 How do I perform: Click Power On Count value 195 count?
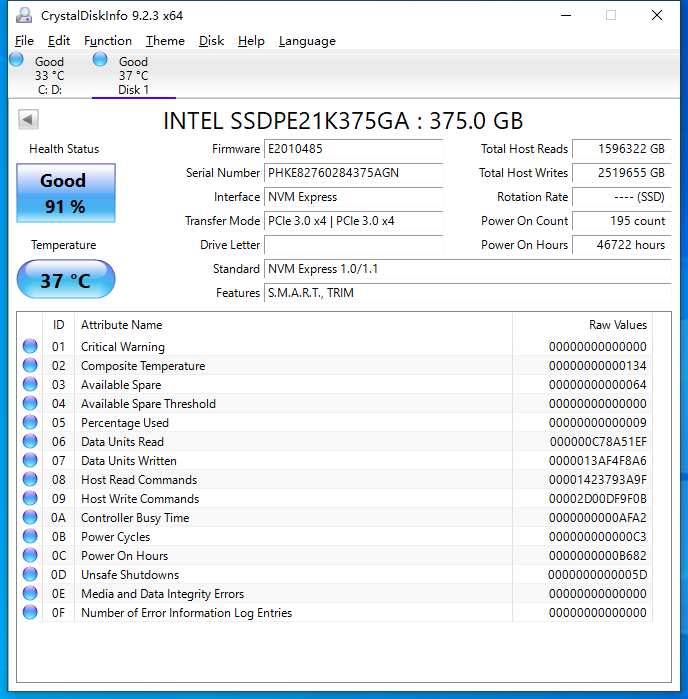click(622, 221)
